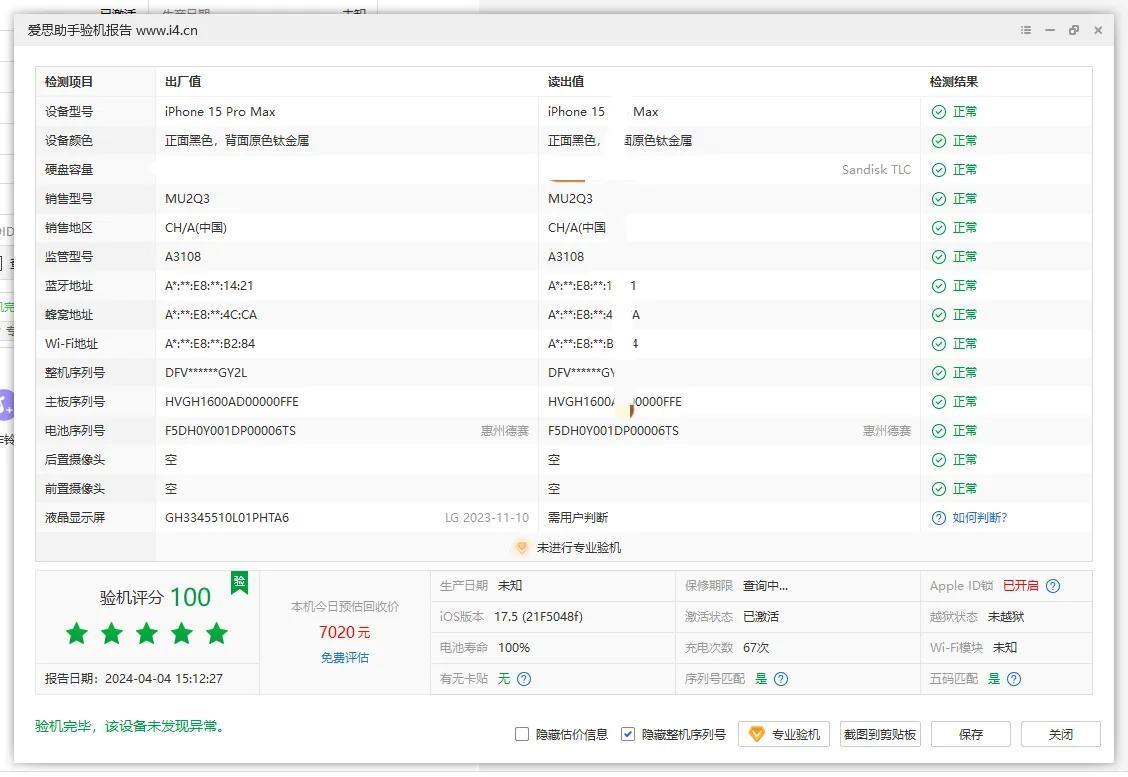Select factory serial DFV******GY2L
The width and height of the screenshot is (1128, 777).
(x=206, y=373)
